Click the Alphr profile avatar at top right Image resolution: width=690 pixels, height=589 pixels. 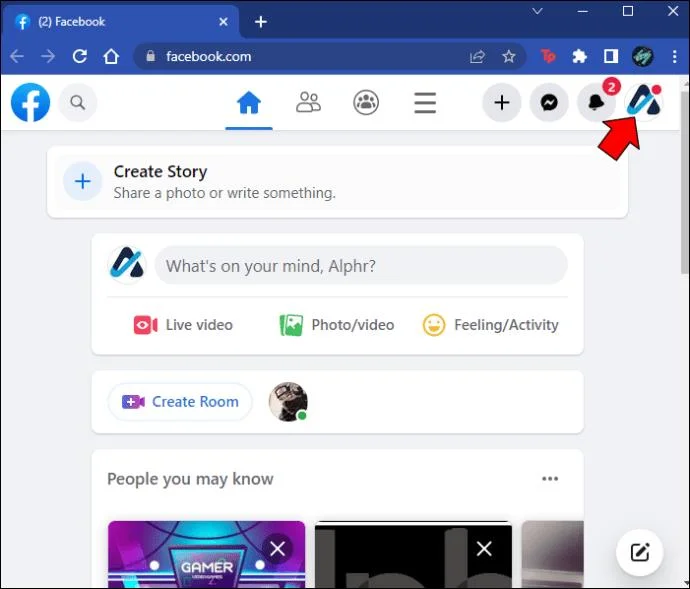pos(643,103)
